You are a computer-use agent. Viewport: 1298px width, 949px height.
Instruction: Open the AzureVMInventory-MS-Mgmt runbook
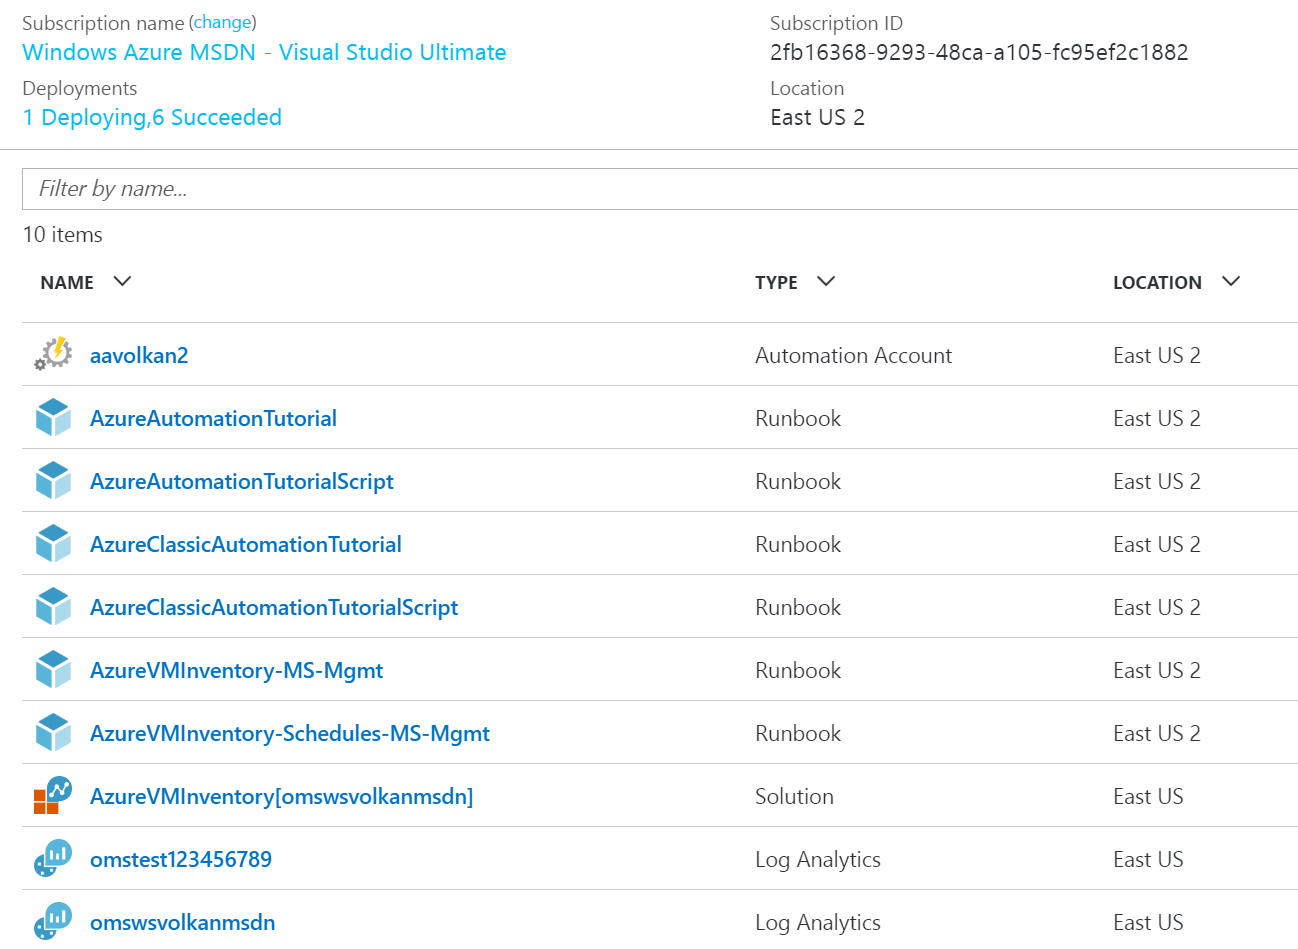coord(237,670)
